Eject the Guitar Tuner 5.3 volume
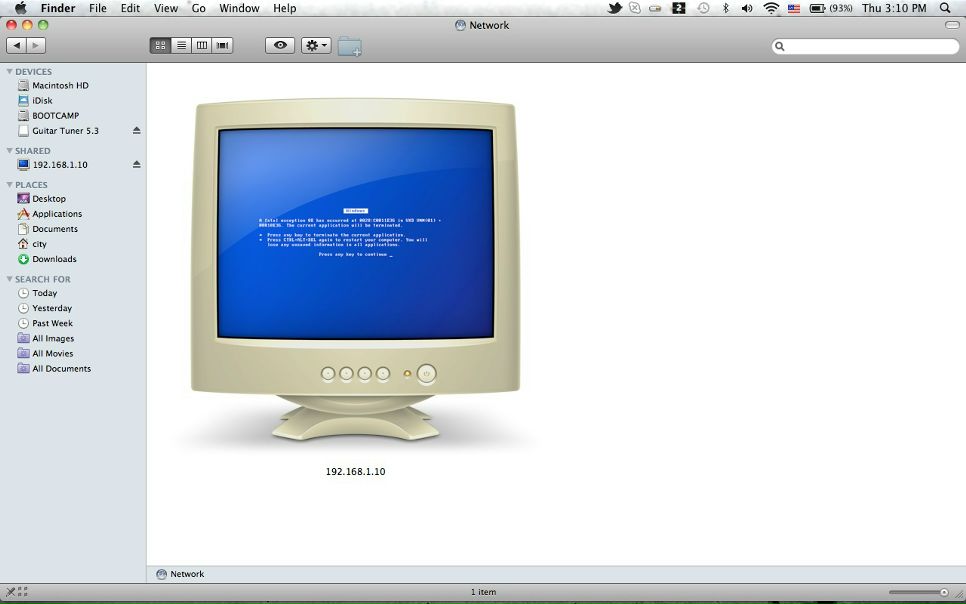The height and width of the screenshot is (604, 966). coord(137,131)
